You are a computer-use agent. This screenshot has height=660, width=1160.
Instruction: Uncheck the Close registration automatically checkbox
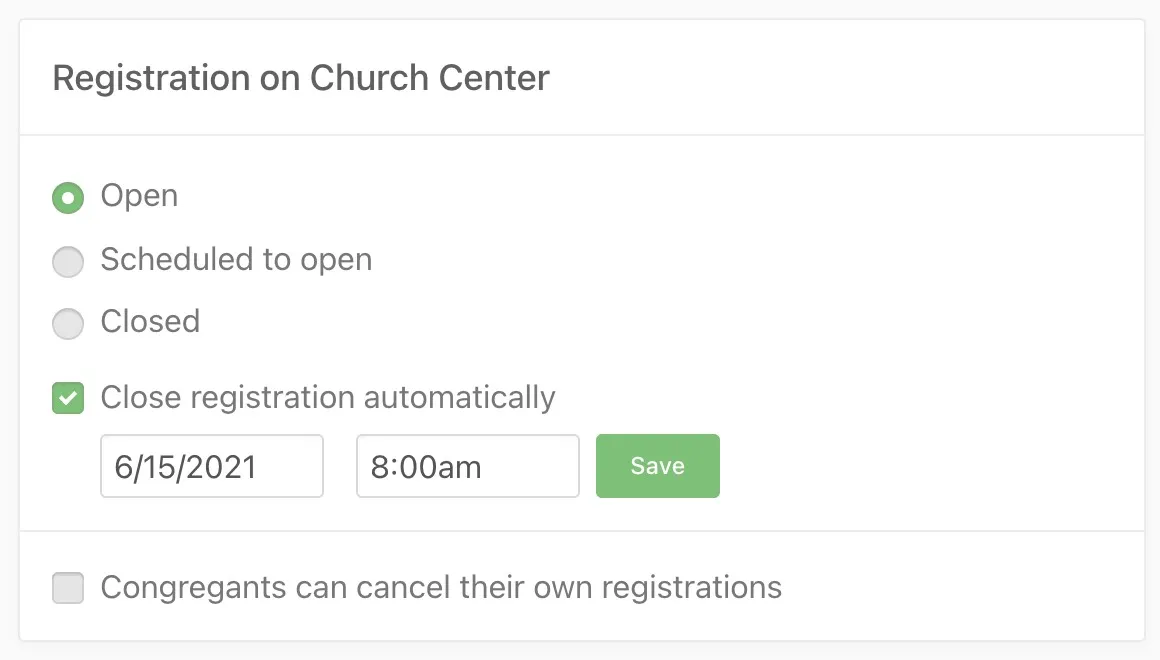pos(68,399)
